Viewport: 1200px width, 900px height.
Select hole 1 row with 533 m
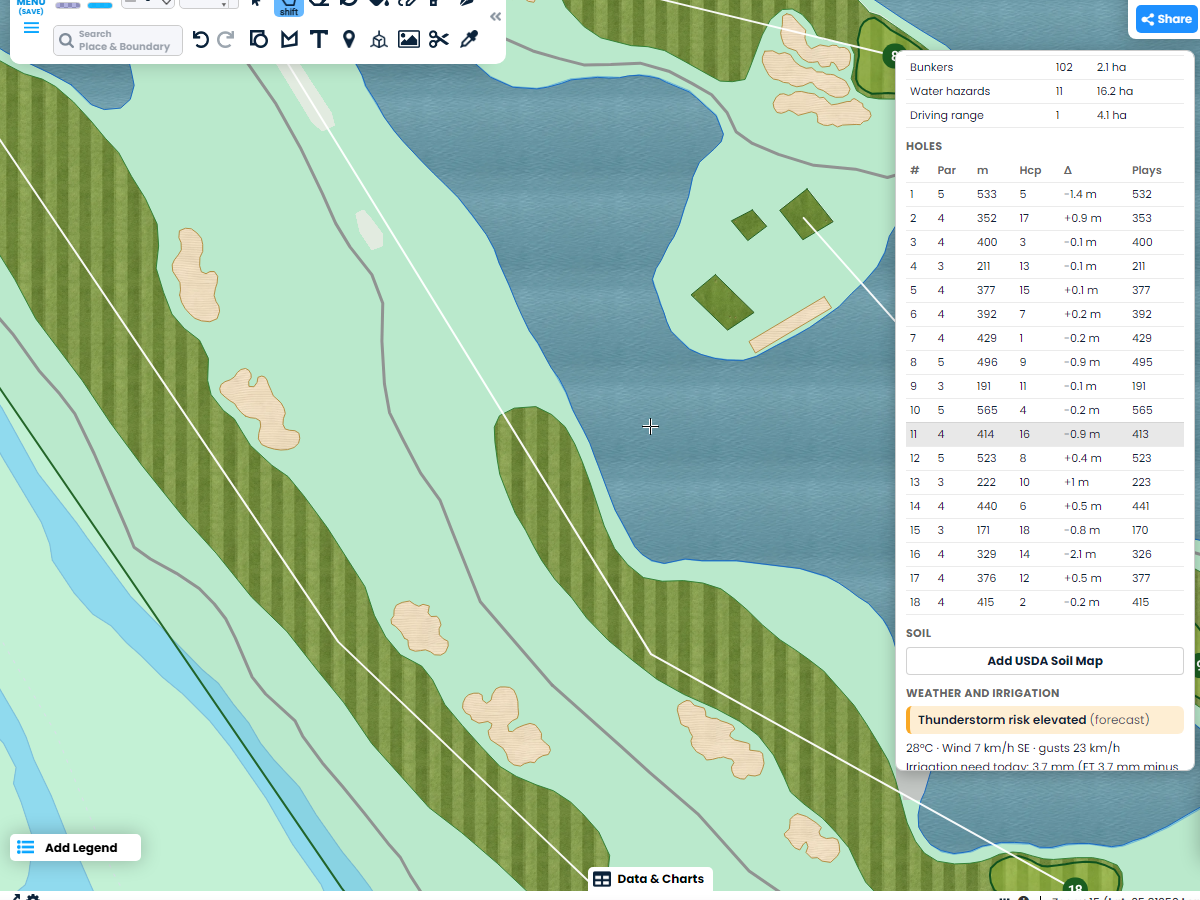coord(1045,194)
